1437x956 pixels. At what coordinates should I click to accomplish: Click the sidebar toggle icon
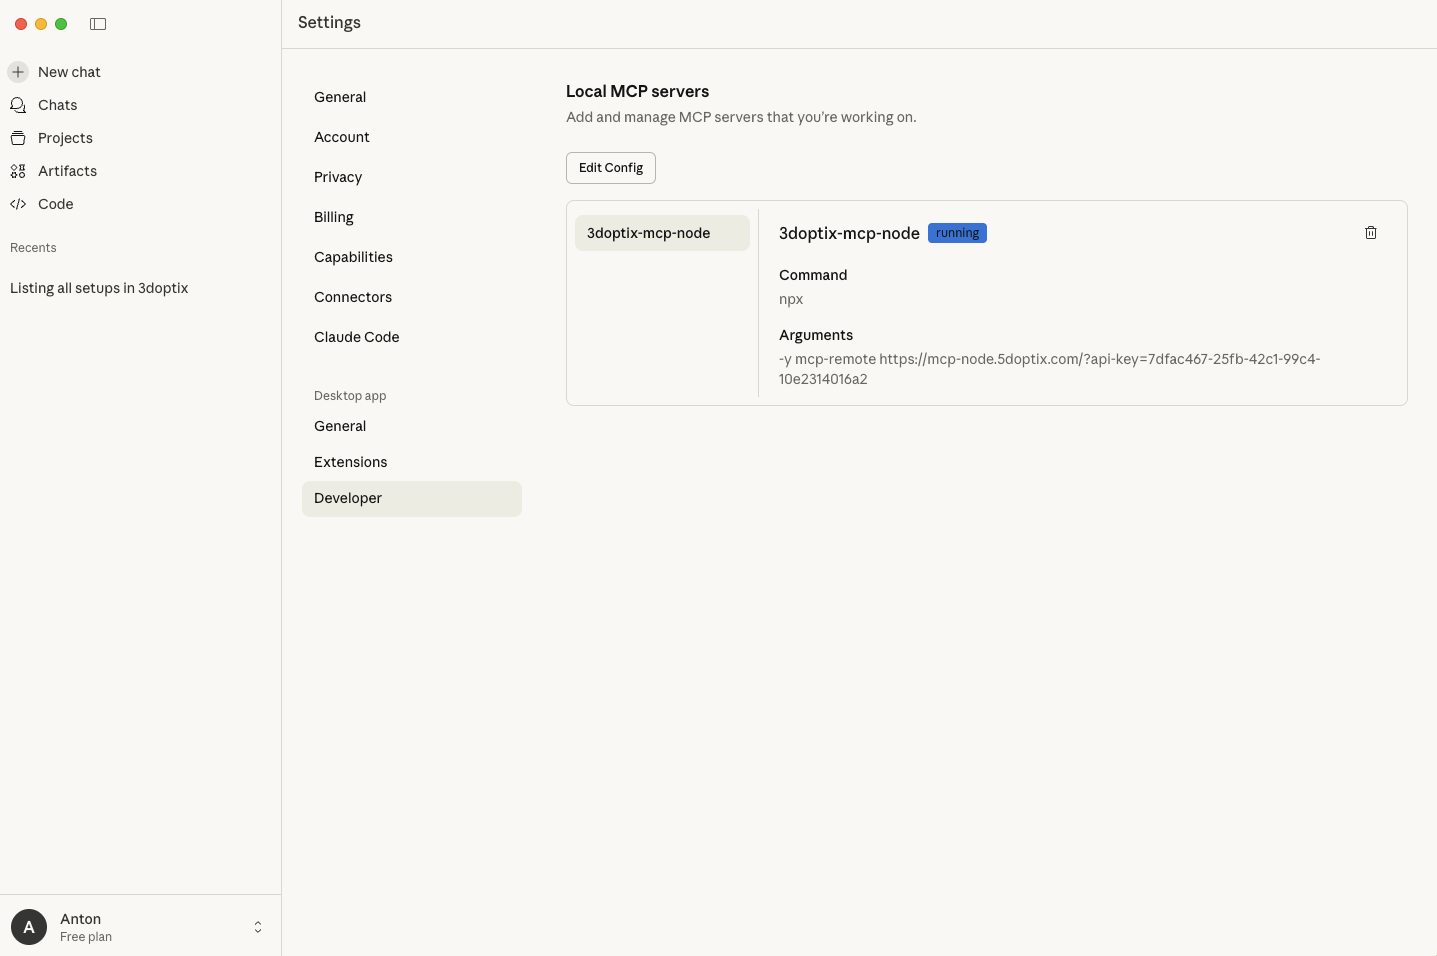(x=98, y=24)
